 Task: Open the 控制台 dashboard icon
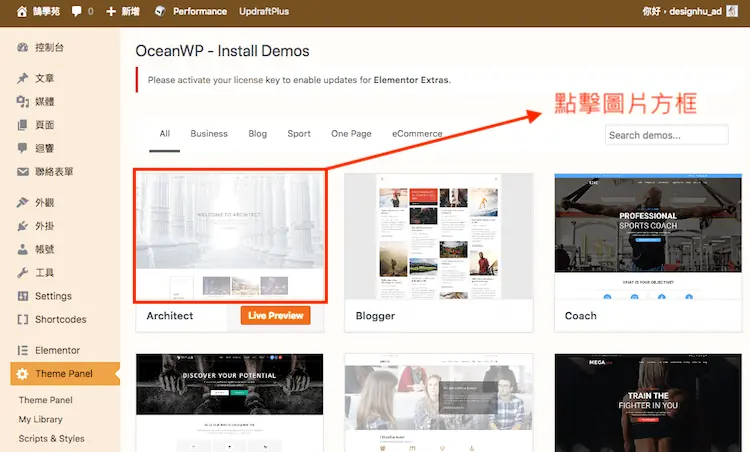point(22,47)
